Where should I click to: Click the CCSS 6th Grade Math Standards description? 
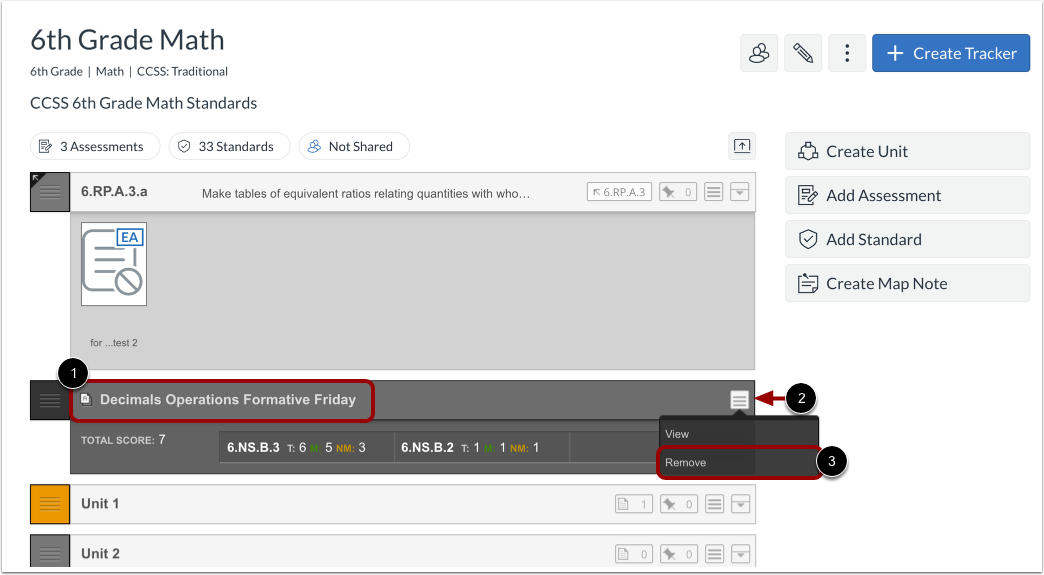tap(144, 103)
